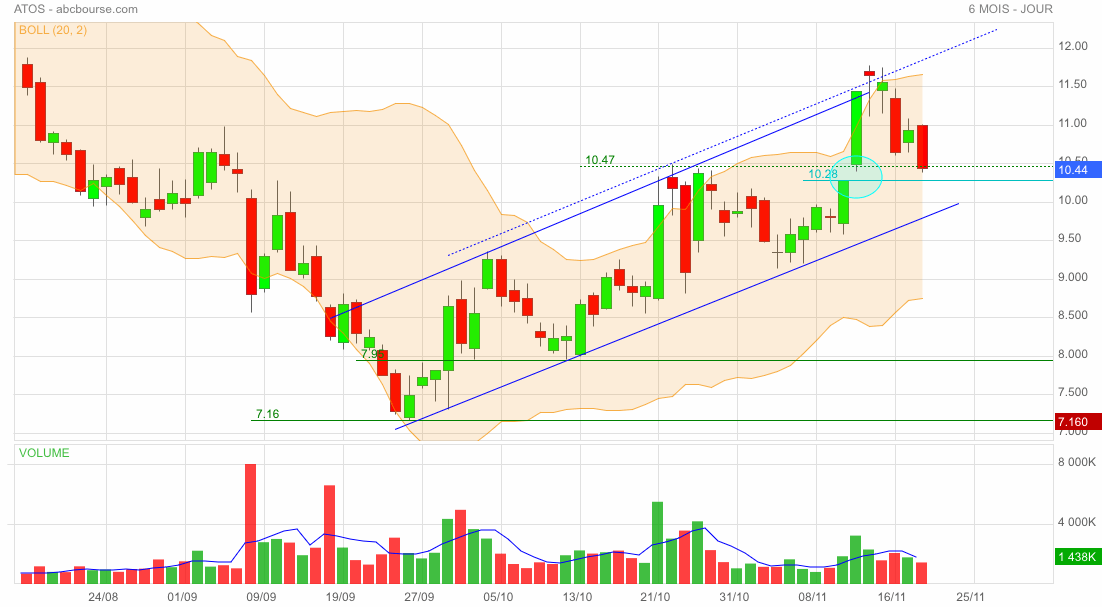The height and width of the screenshot is (607, 1102).
Task: Click the 10.00 price axis label
Action: tap(1073, 200)
